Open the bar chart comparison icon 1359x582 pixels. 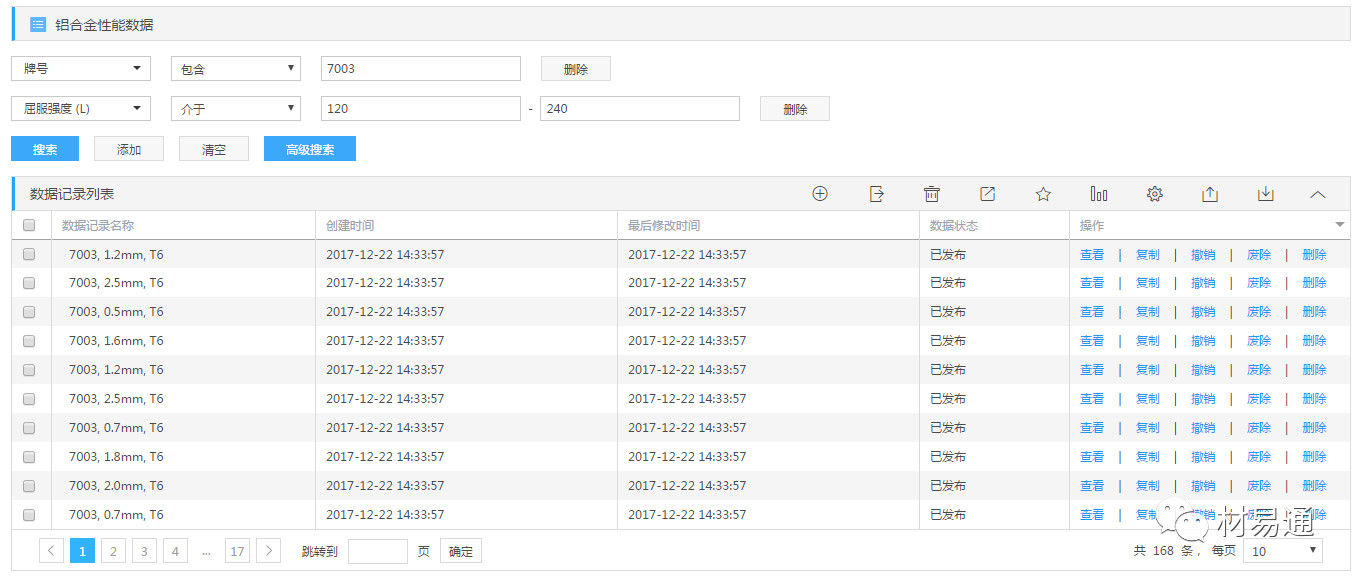click(1099, 194)
